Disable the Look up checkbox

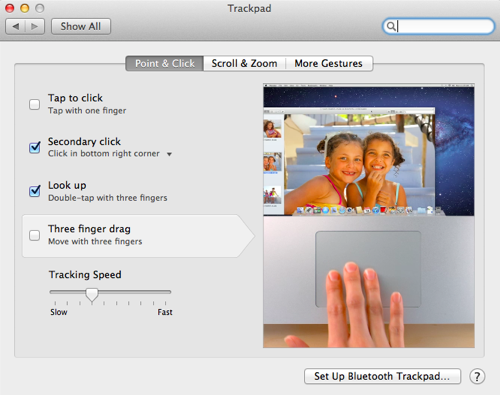[x=35, y=191]
